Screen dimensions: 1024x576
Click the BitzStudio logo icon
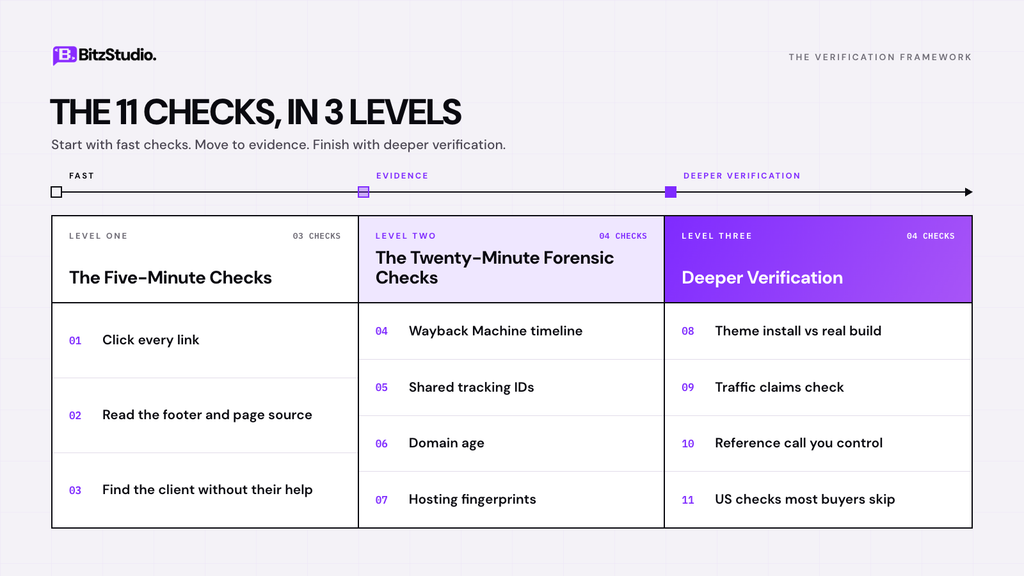64,56
